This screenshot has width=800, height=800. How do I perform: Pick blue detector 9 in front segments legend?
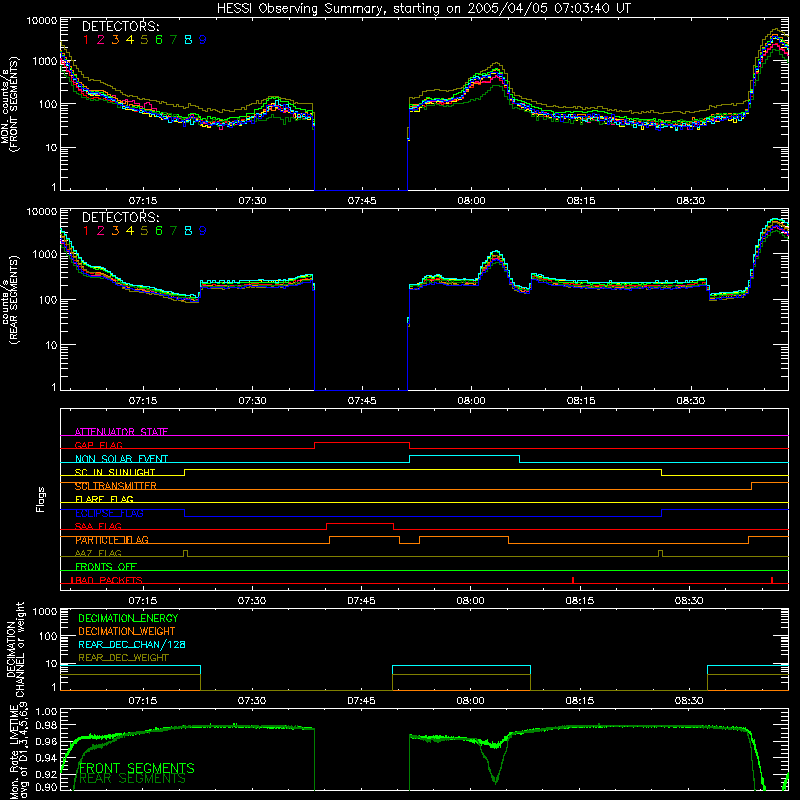(203, 40)
